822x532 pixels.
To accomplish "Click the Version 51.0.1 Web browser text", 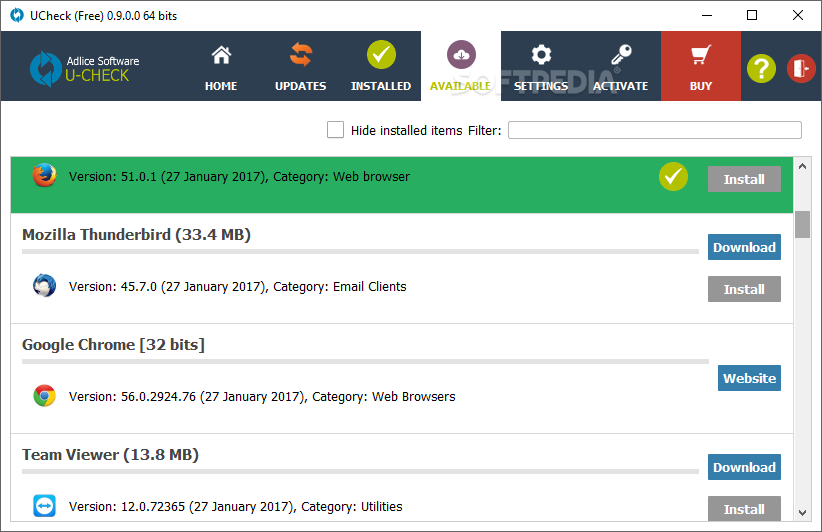I will click(x=239, y=177).
